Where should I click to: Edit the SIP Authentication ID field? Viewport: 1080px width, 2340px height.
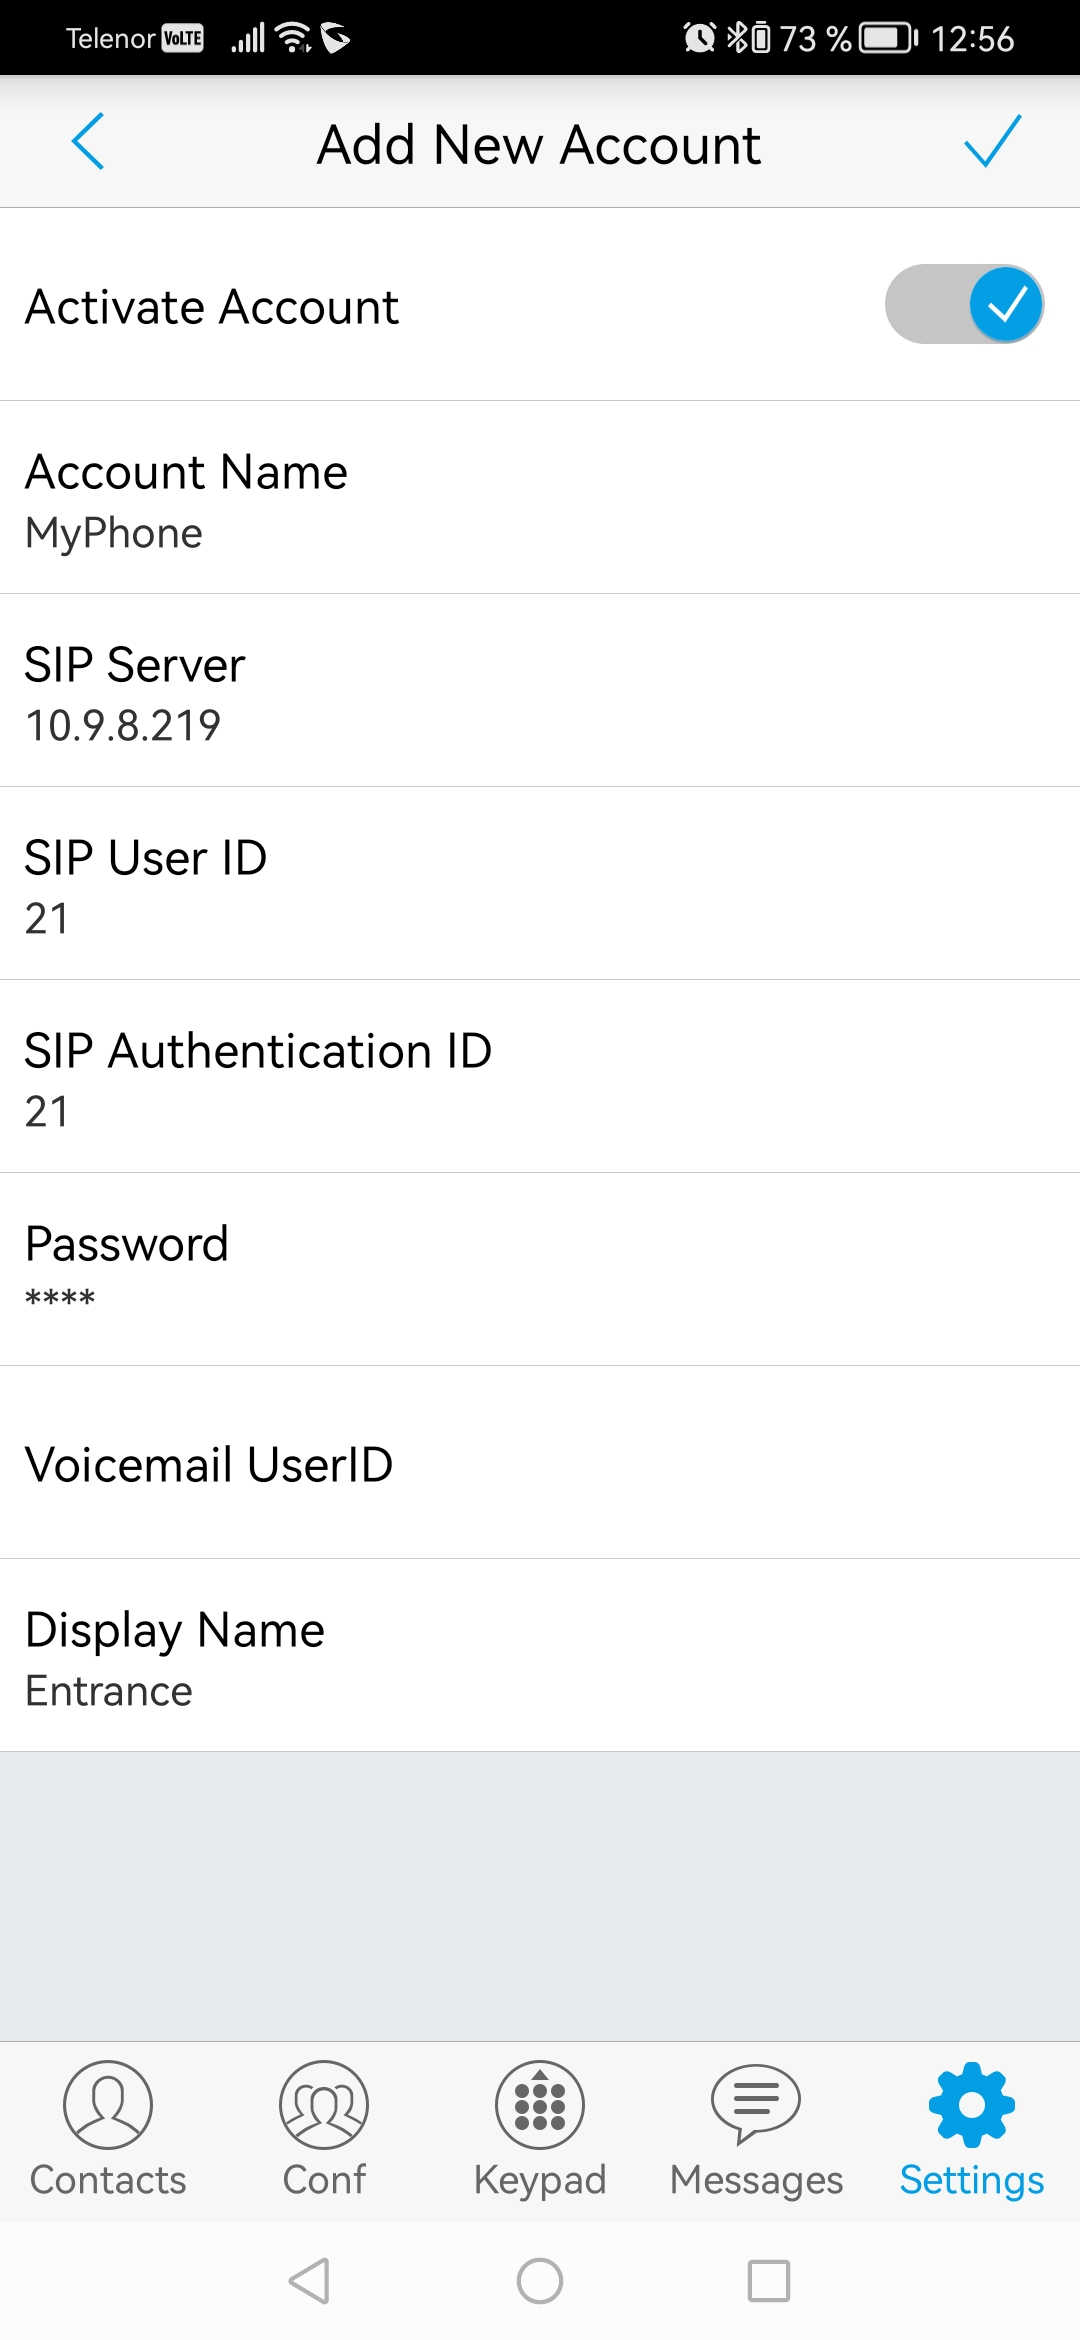pos(540,1077)
